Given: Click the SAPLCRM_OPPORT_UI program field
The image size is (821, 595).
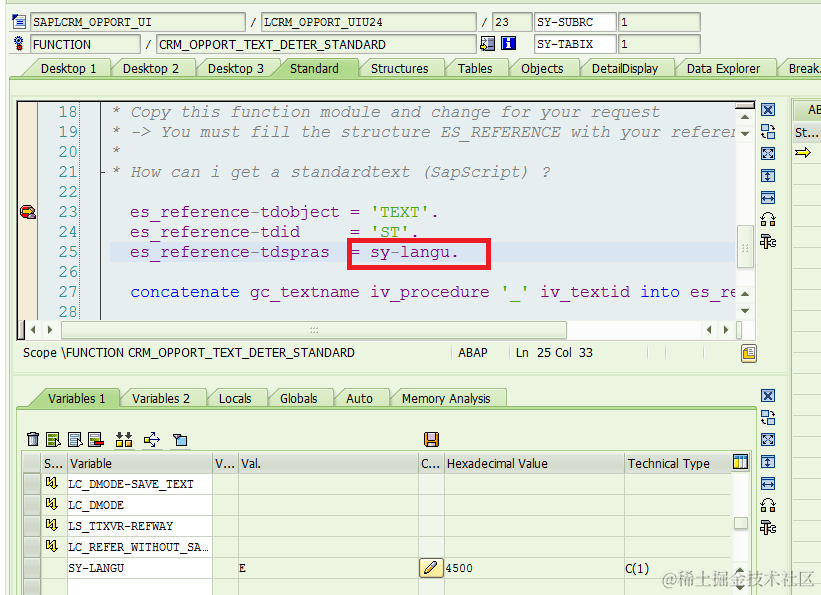Looking at the screenshot, I should click(138, 22).
